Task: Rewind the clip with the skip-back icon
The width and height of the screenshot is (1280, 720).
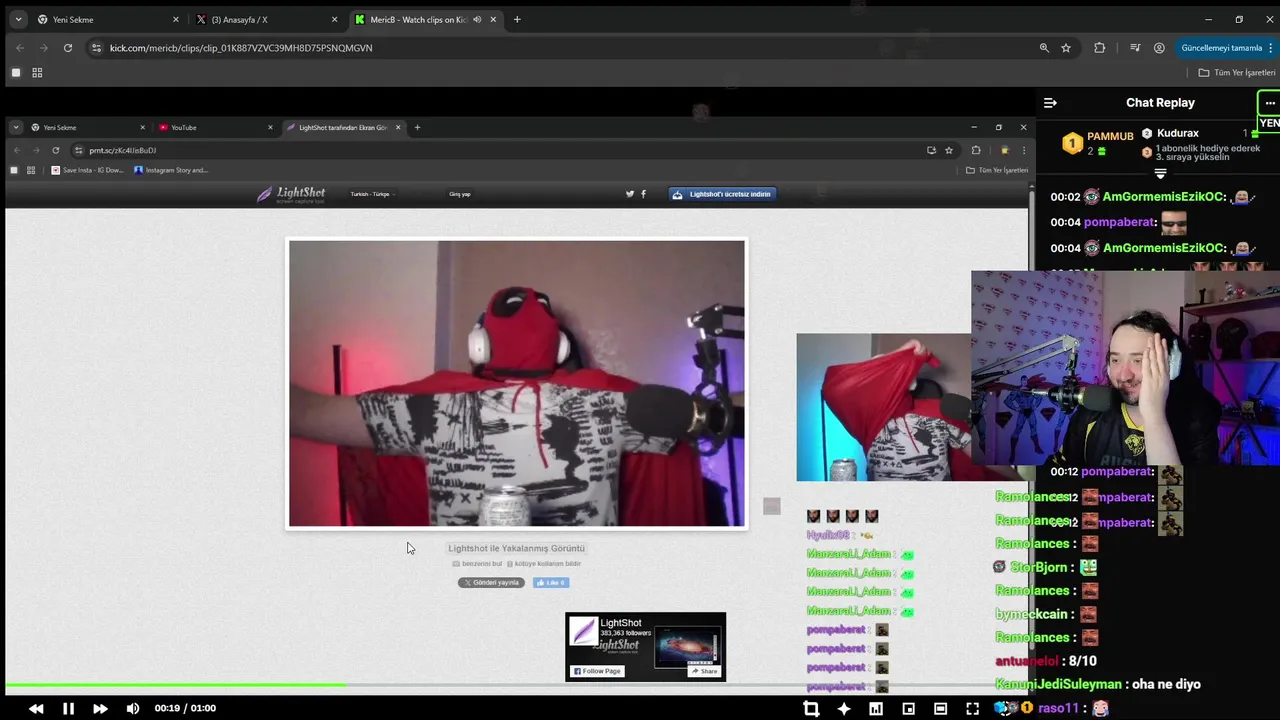Action: (x=36, y=708)
